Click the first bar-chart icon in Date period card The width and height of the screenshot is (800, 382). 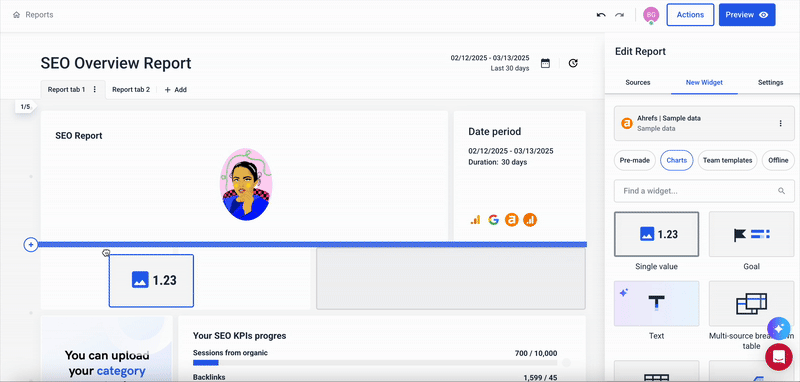(475, 220)
